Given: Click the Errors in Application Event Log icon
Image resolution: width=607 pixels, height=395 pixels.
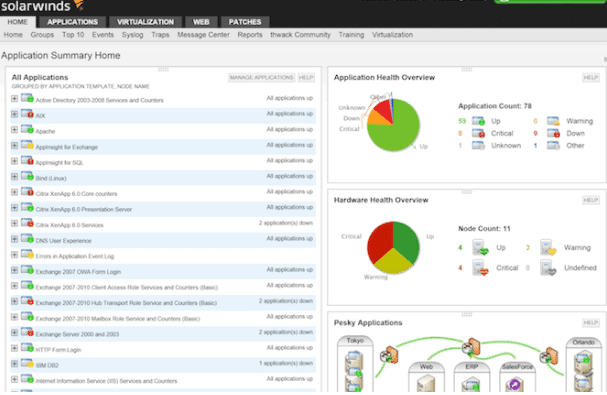Looking at the screenshot, I should tap(27, 254).
